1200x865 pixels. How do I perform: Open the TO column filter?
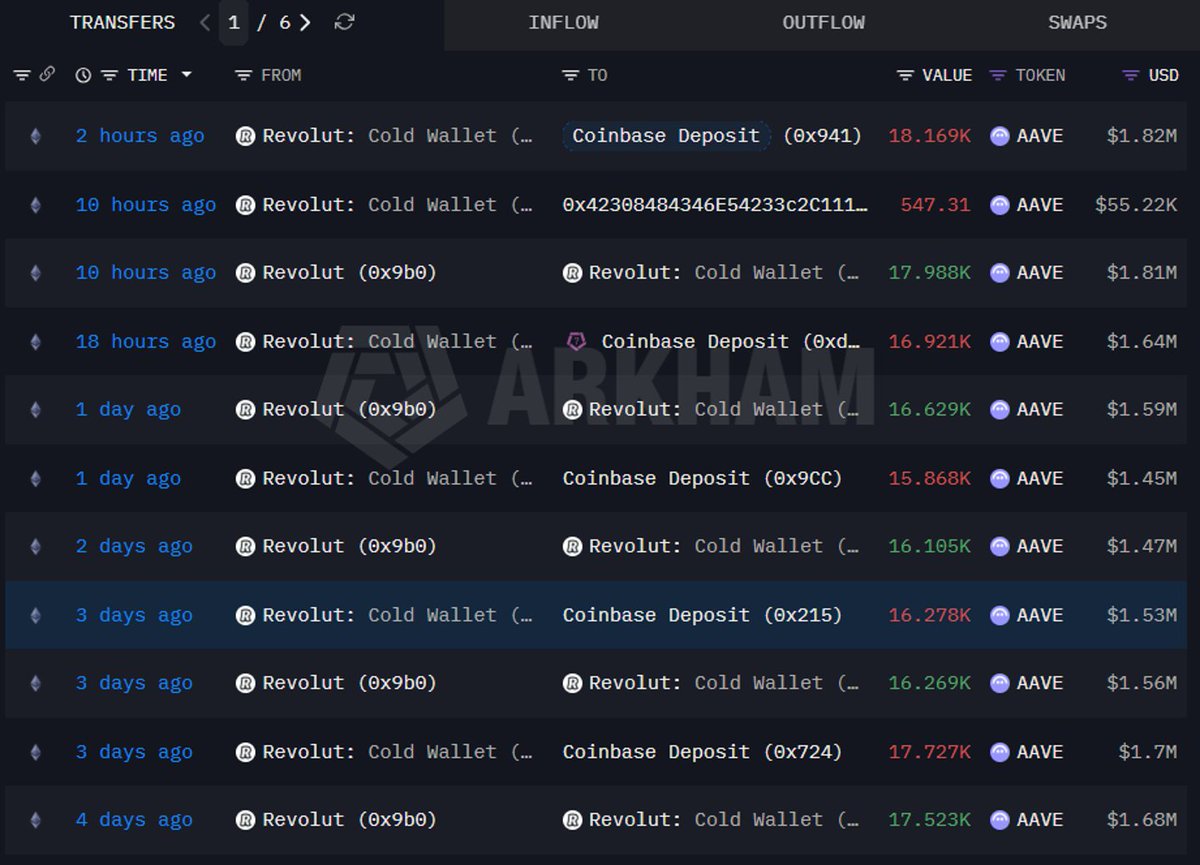(570, 75)
